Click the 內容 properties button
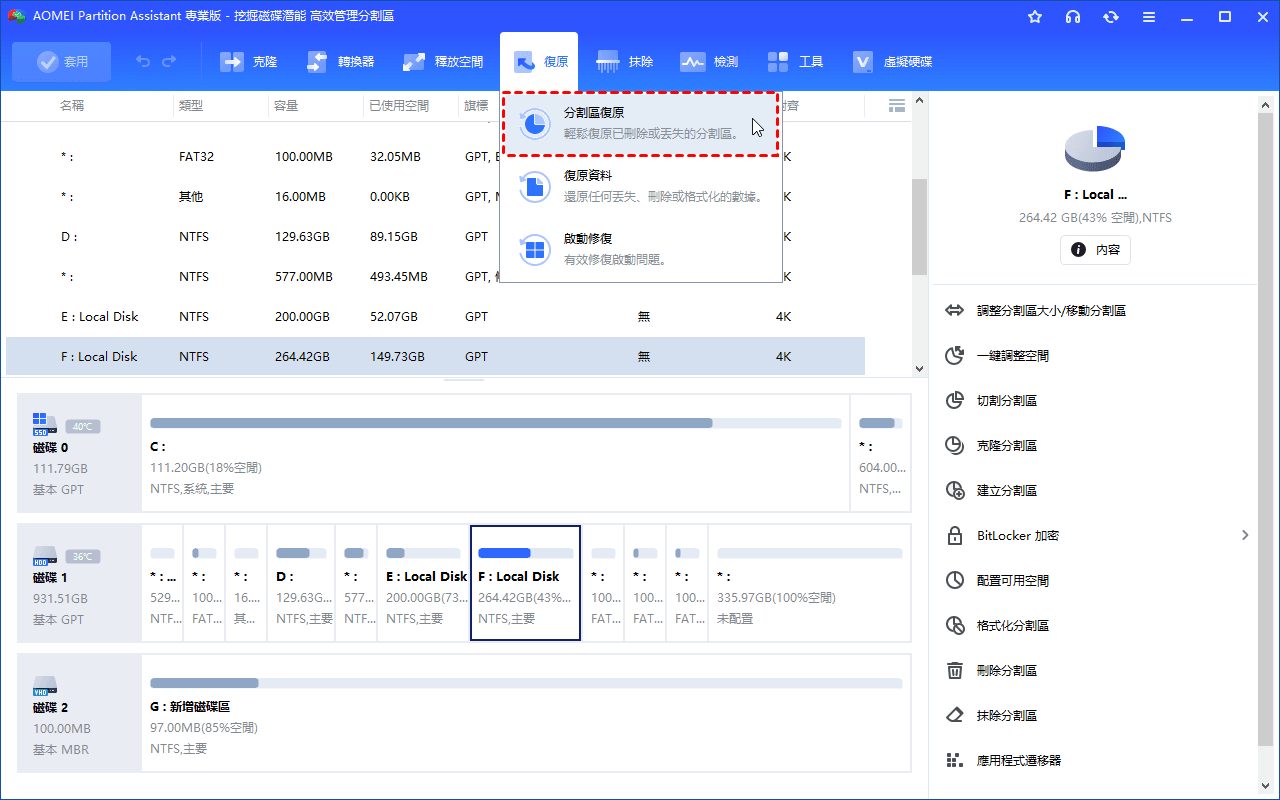The width and height of the screenshot is (1280, 800). click(1095, 250)
